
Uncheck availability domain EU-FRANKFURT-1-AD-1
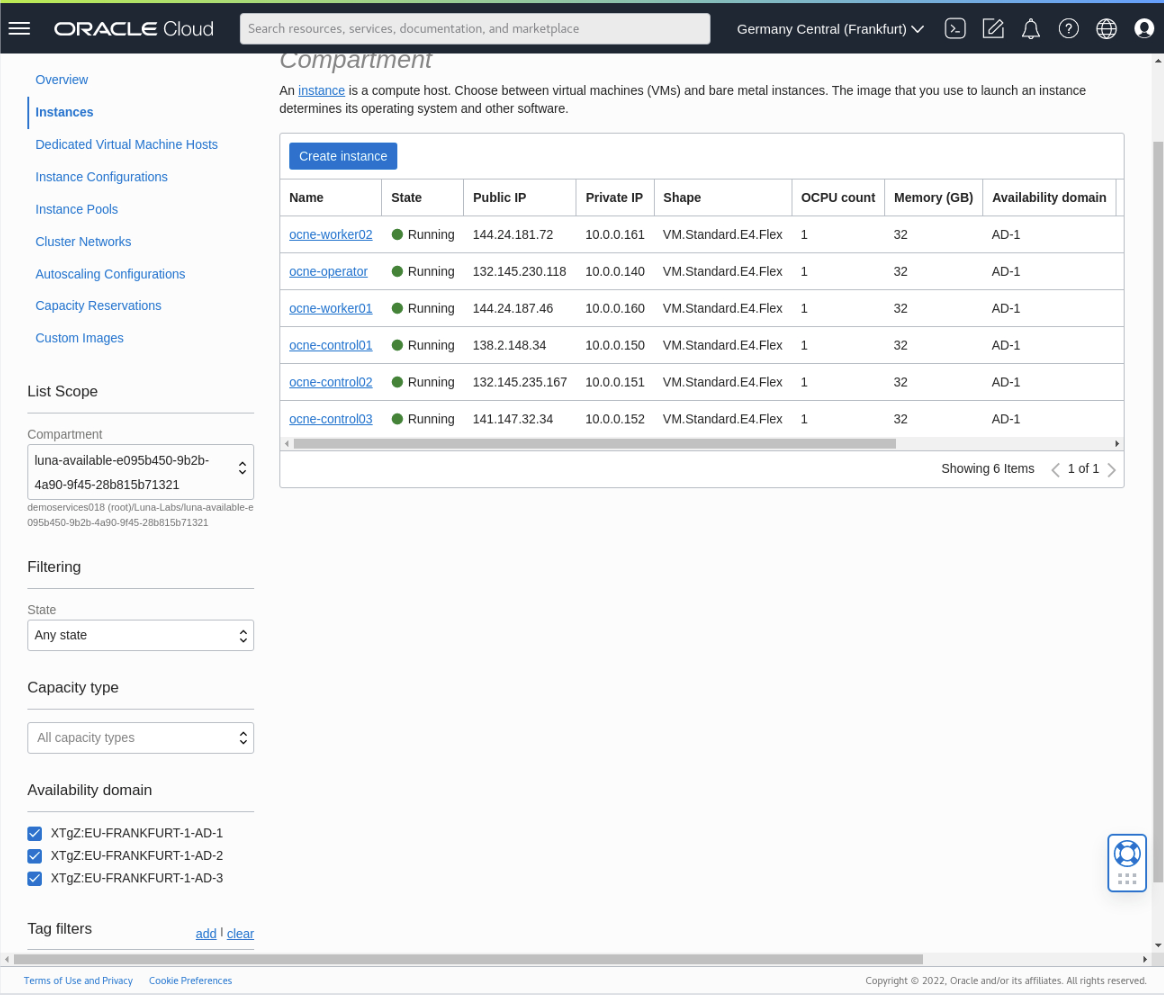tap(34, 833)
